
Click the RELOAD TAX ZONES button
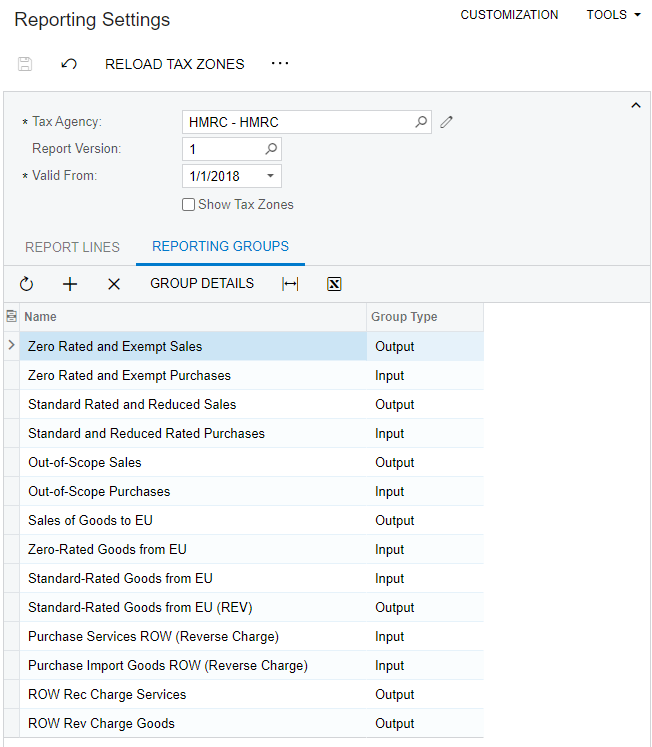[x=174, y=64]
